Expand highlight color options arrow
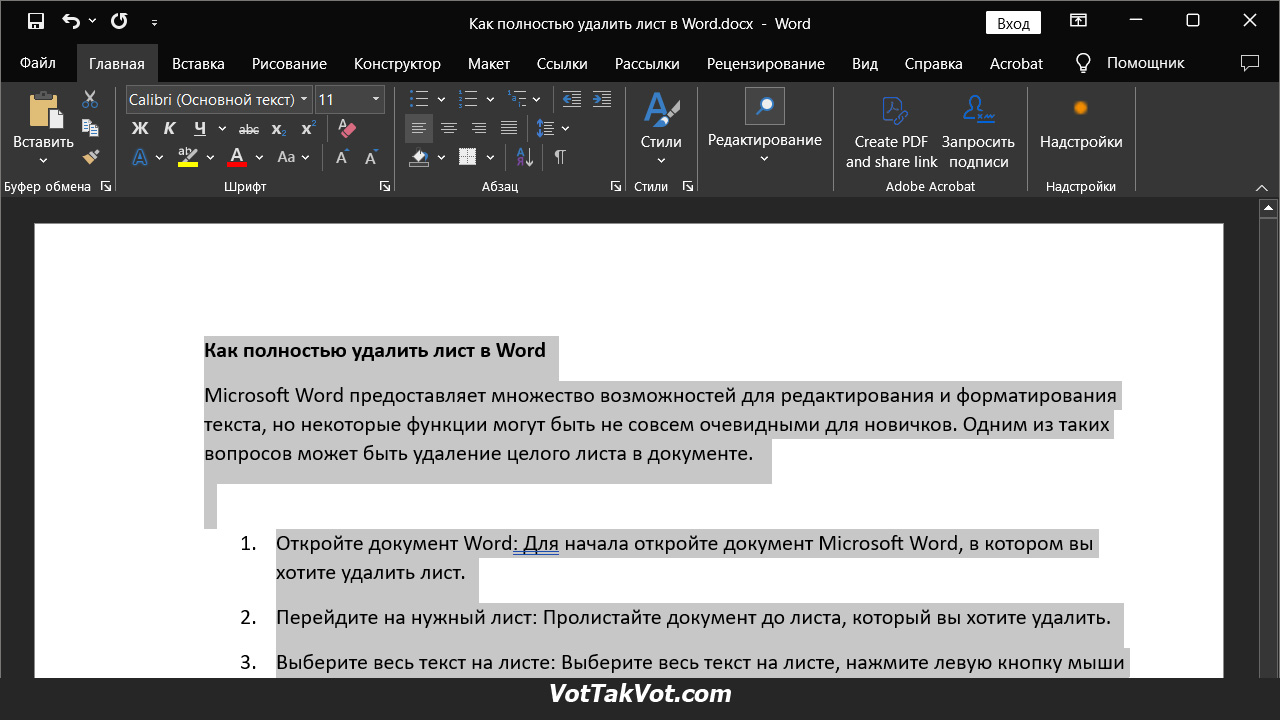This screenshot has width=1280, height=720. point(210,157)
